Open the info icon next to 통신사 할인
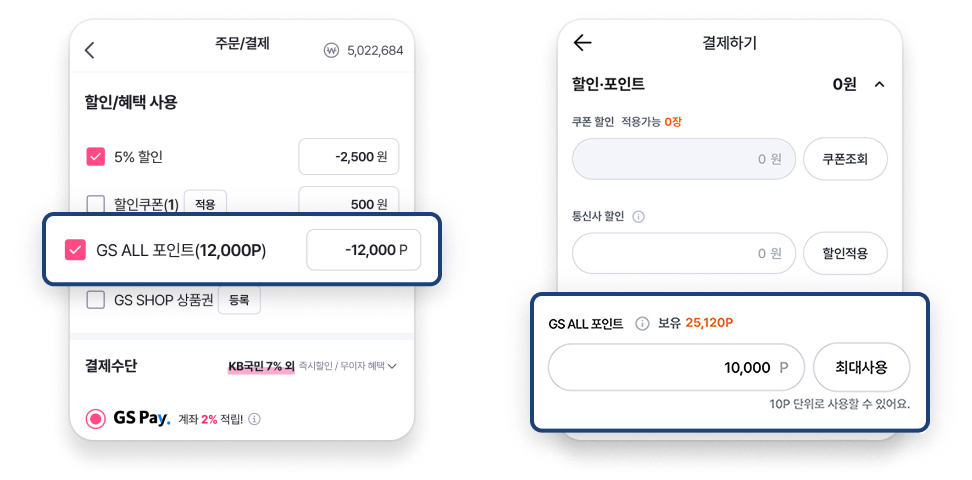The image size is (972, 480). click(638, 217)
